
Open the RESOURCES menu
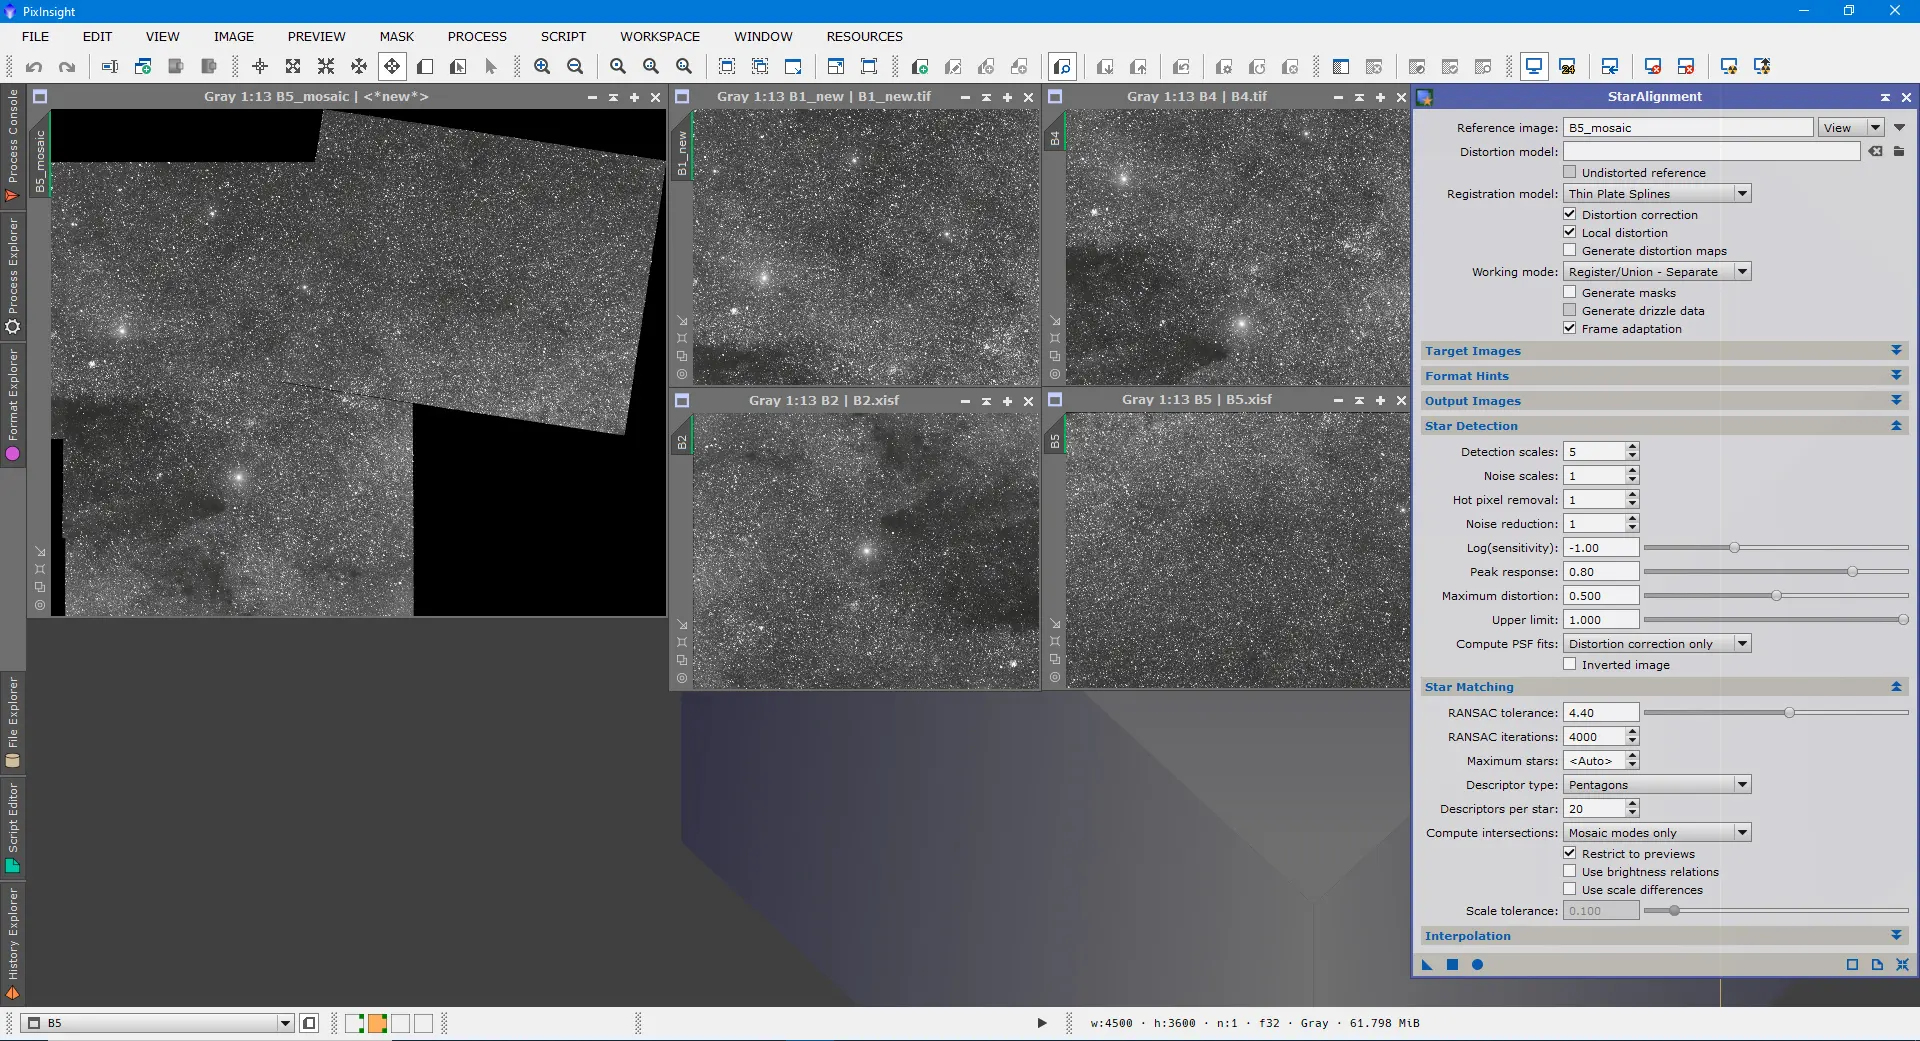864,36
